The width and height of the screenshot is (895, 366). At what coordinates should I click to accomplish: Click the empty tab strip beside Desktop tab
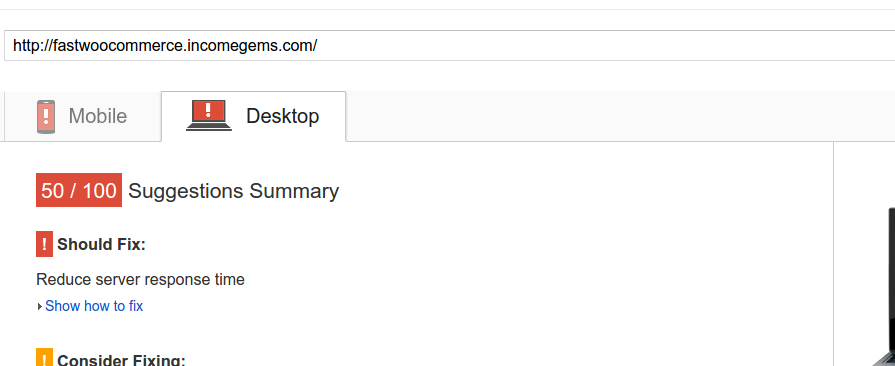pyautogui.click(x=620, y=116)
